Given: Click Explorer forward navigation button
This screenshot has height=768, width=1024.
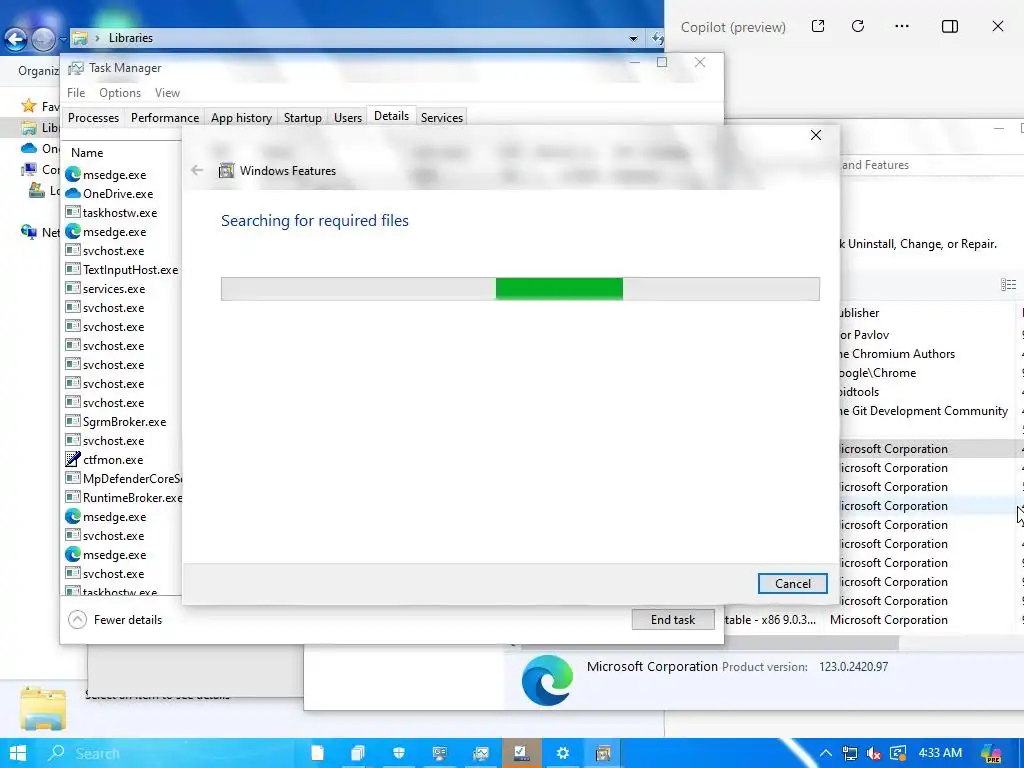Looking at the screenshot, I should 43,40.
